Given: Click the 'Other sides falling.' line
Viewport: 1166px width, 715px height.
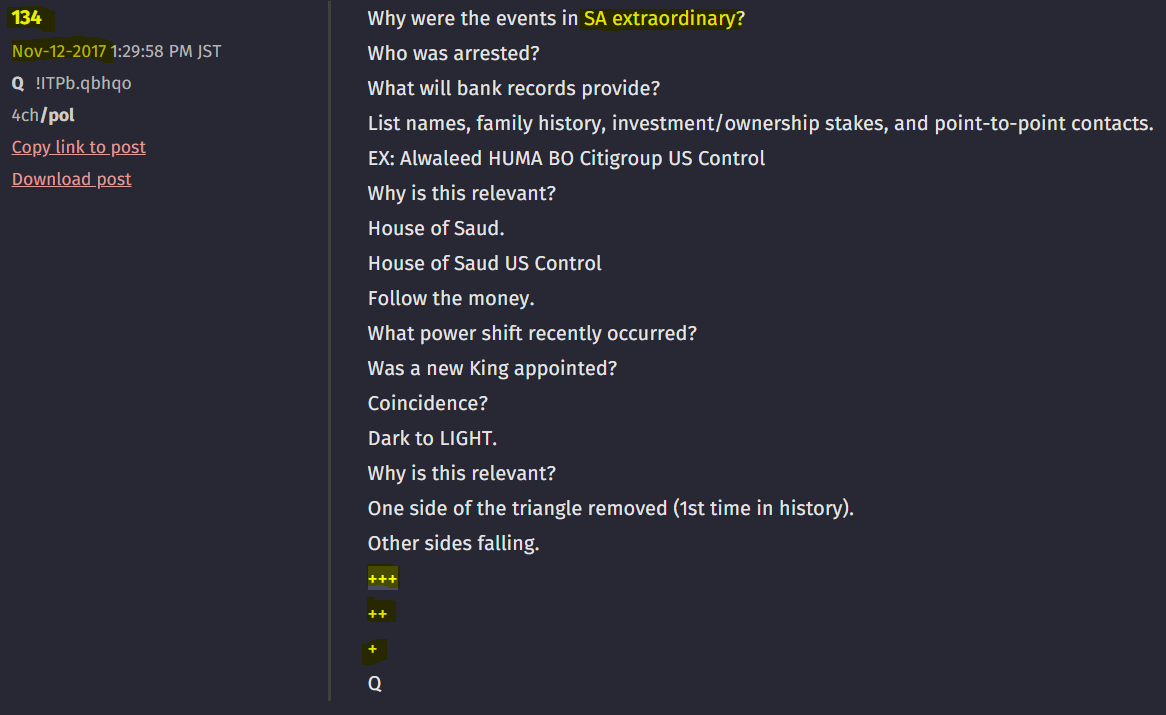Looking at the screenshot, I should [454, 543].
